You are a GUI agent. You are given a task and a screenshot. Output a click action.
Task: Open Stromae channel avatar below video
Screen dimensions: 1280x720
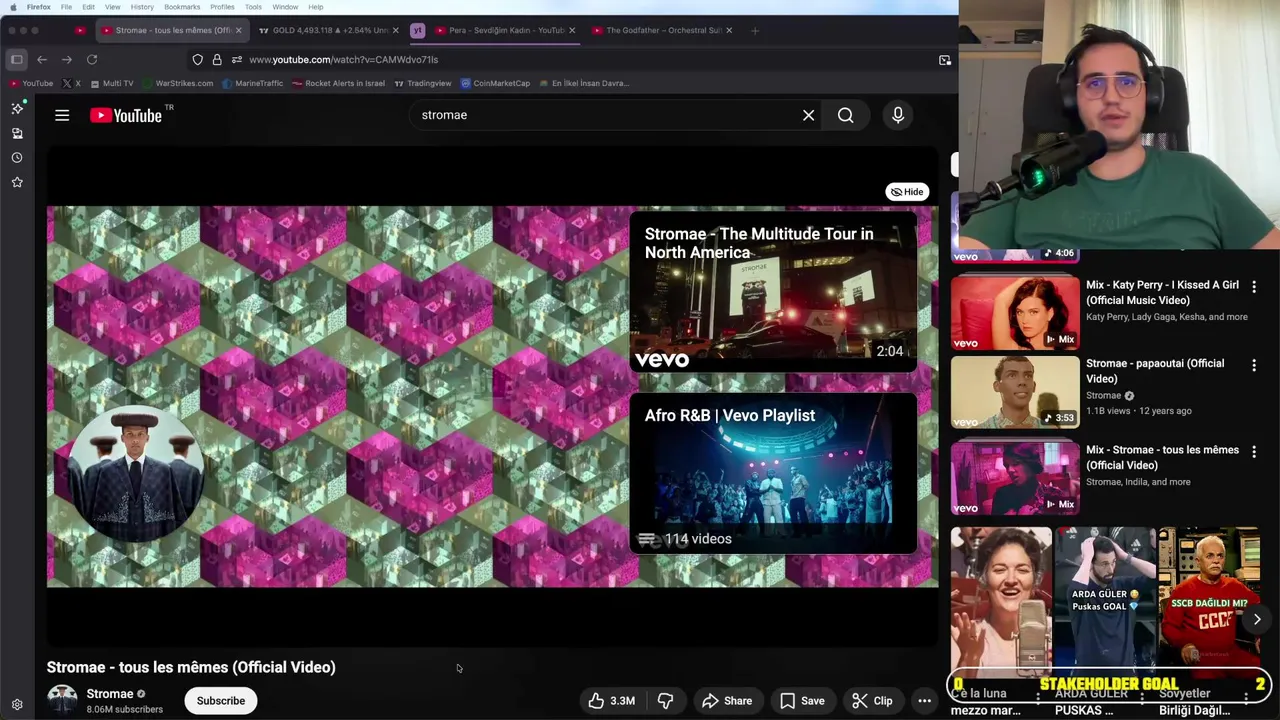pos(62,700)
